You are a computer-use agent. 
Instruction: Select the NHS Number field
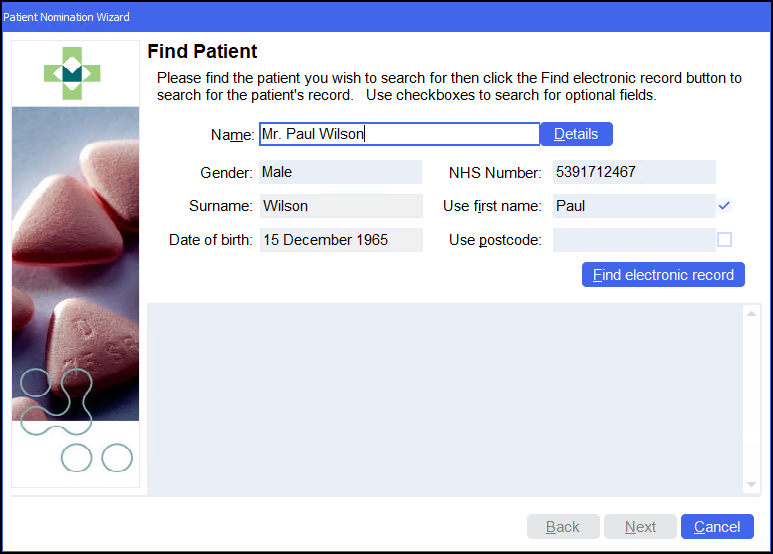click(634, 172)
